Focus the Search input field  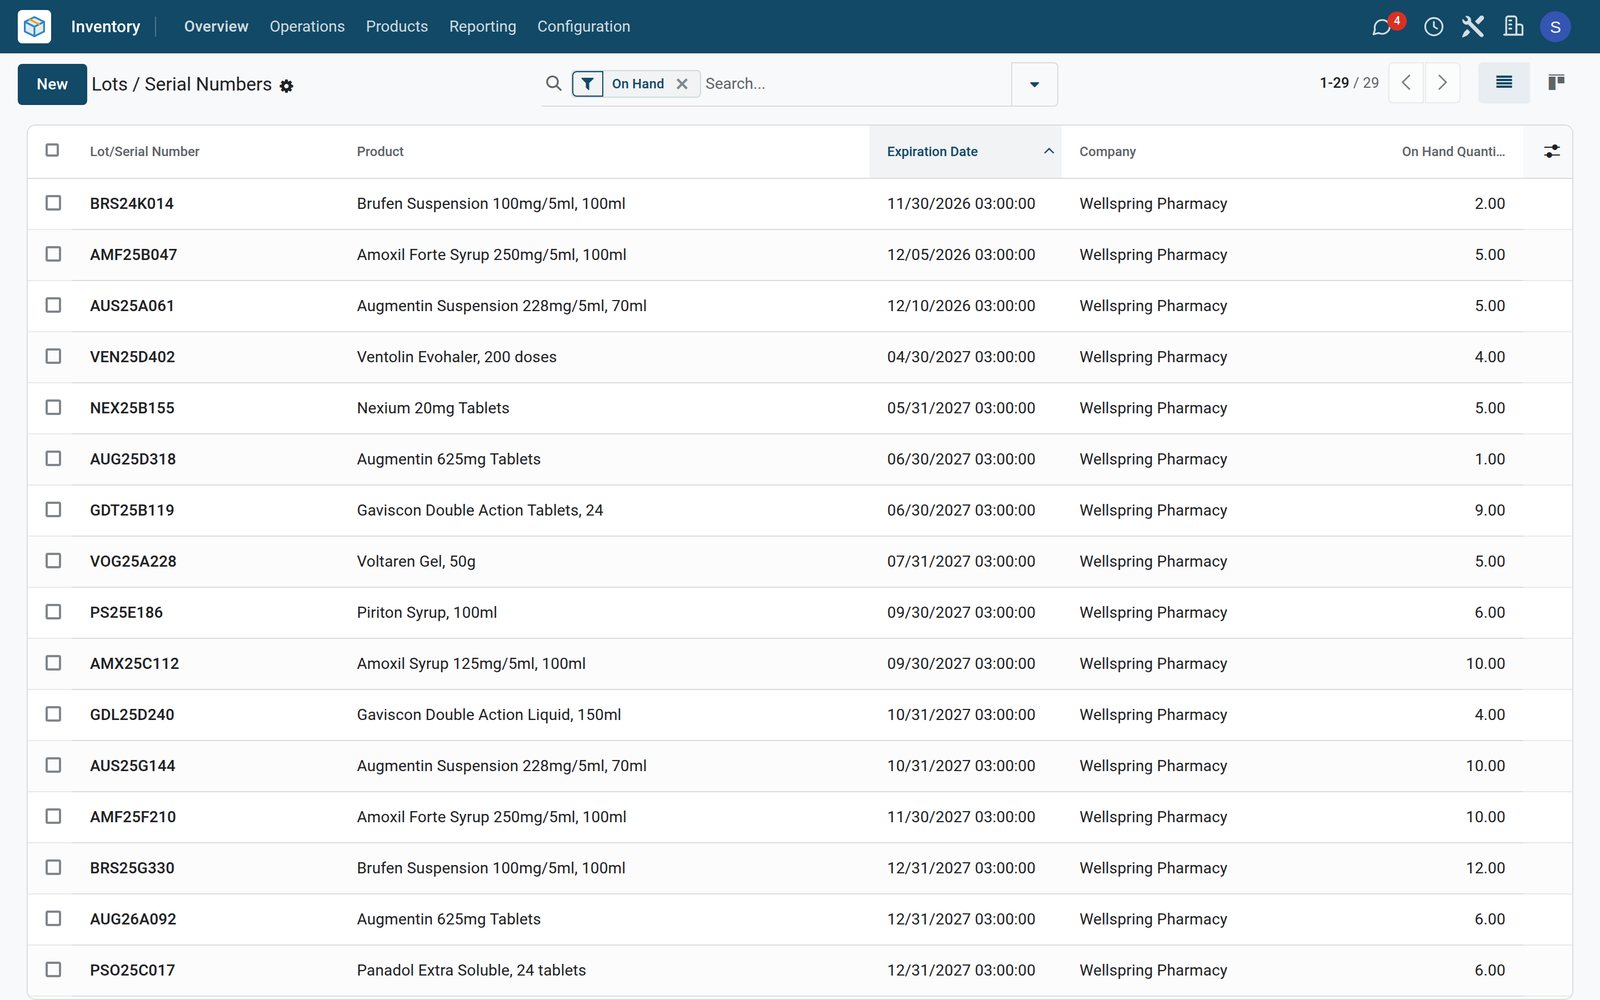pyautogui.click(x=855, y=84)
